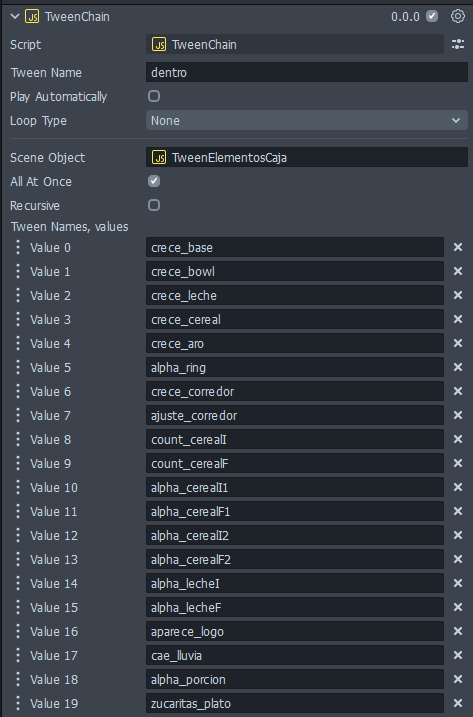Enable the Play Automatically checkbox
The width and height of the screenshot is (473, 717).
coord(154,96)
